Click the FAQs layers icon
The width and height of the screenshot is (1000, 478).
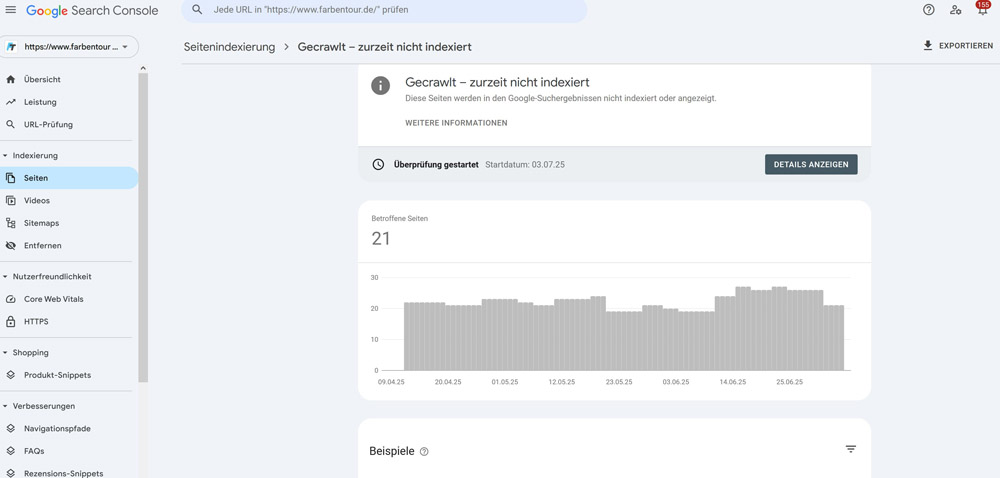10,451
